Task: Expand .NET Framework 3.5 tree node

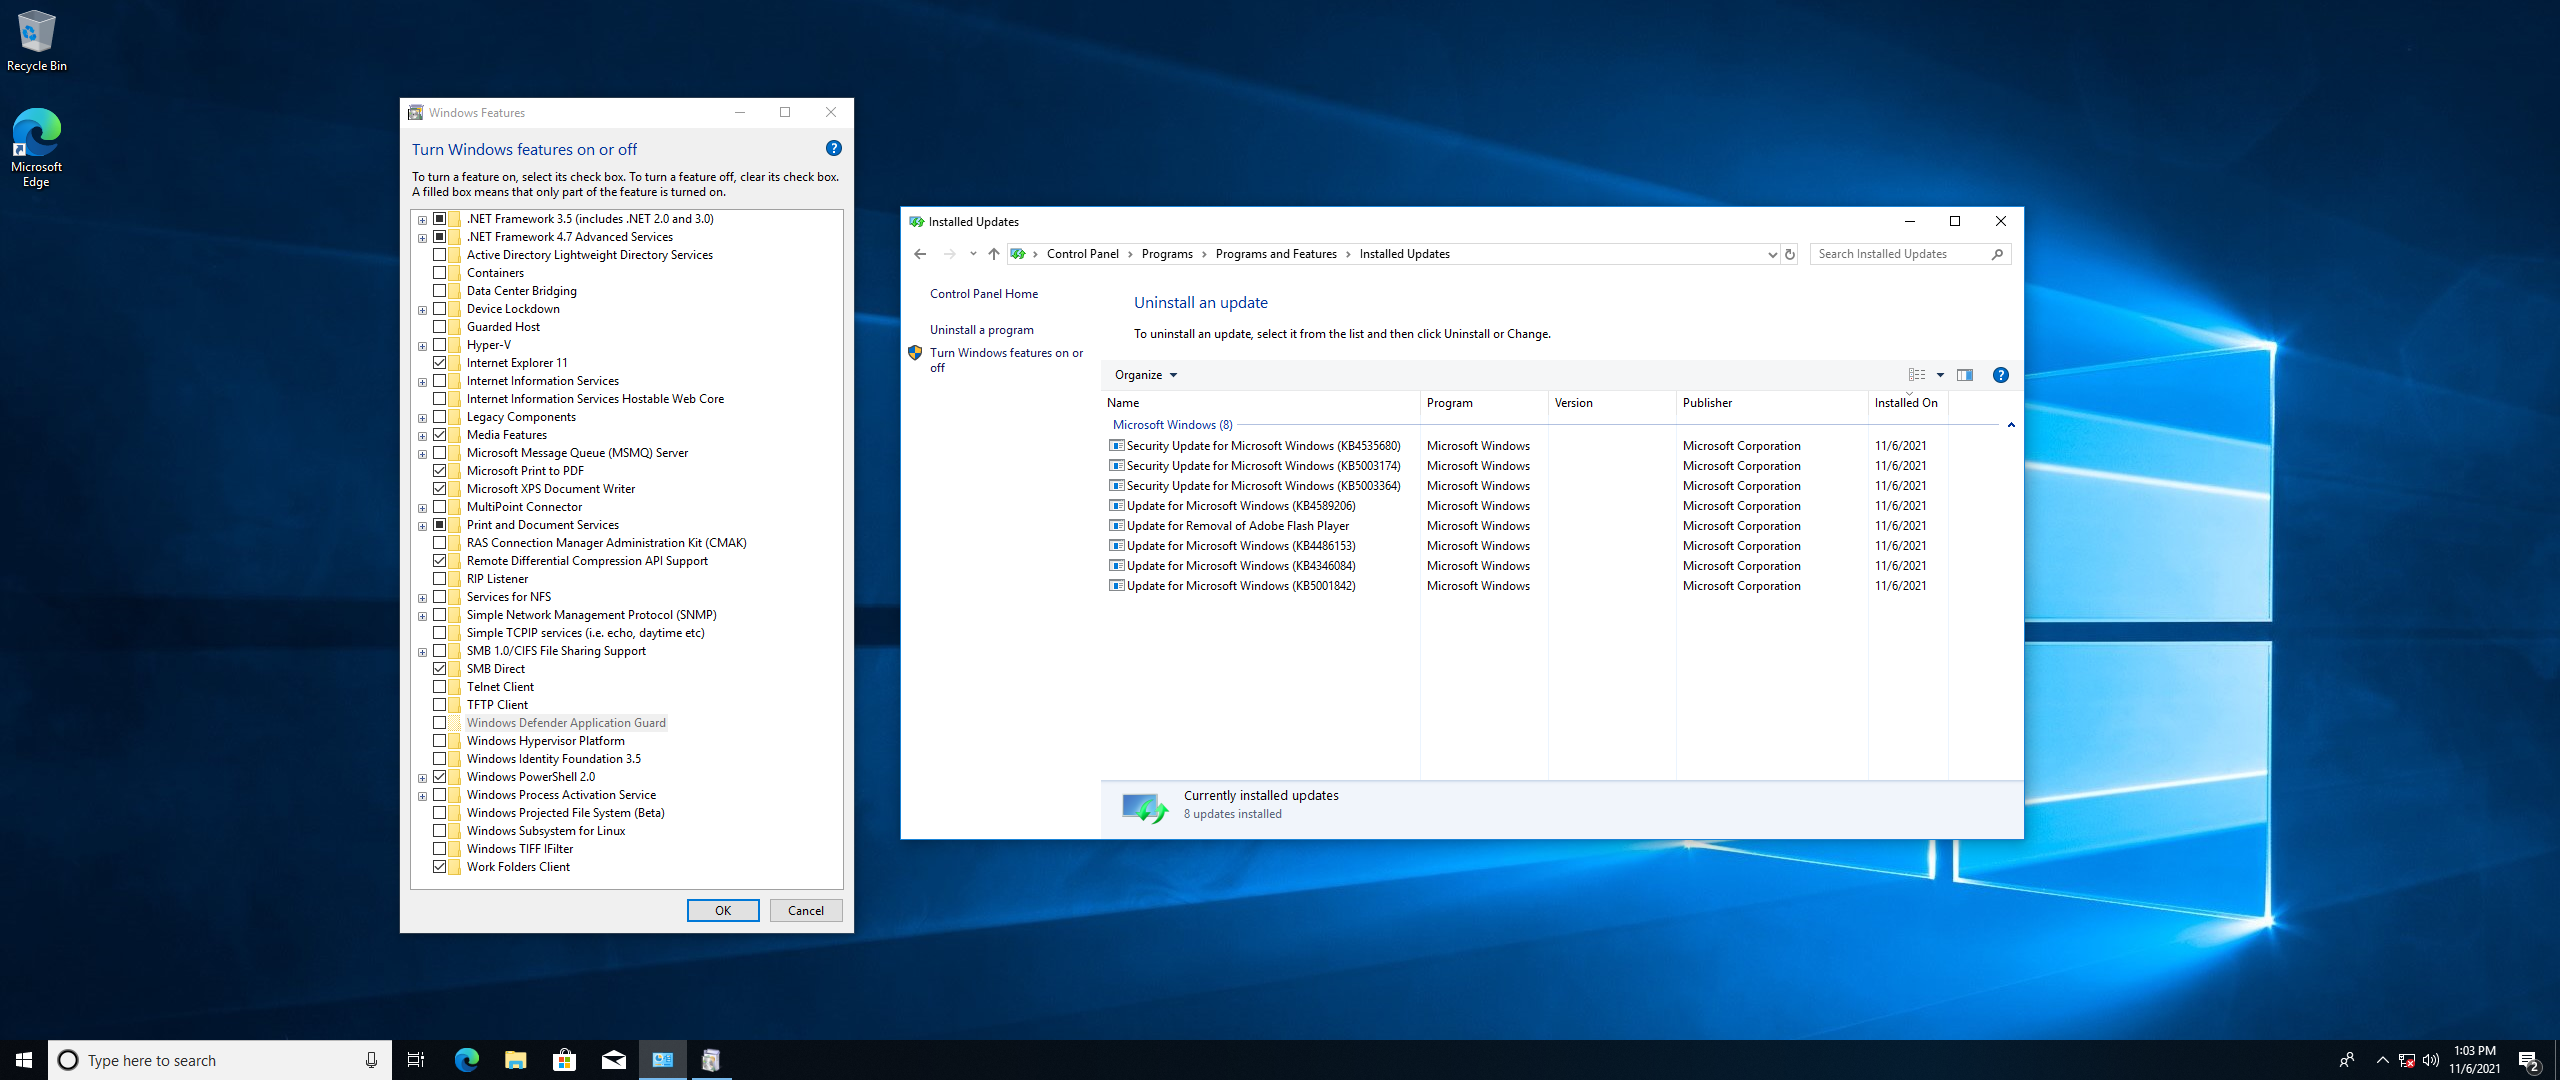Action: point(422,220)
